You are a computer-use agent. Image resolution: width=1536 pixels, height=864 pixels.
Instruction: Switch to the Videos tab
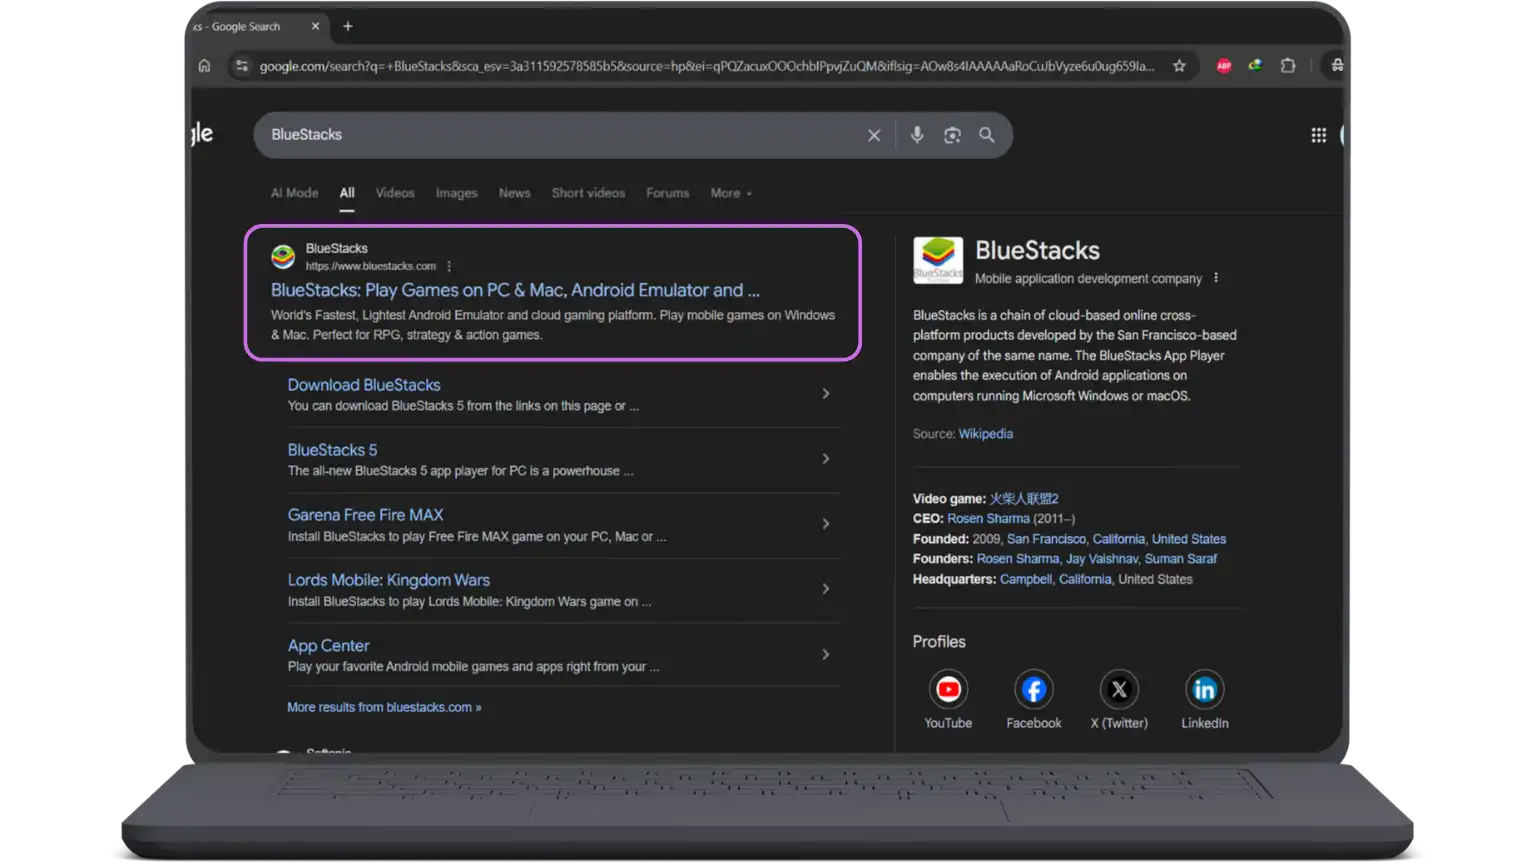click(x=395, y=193)
